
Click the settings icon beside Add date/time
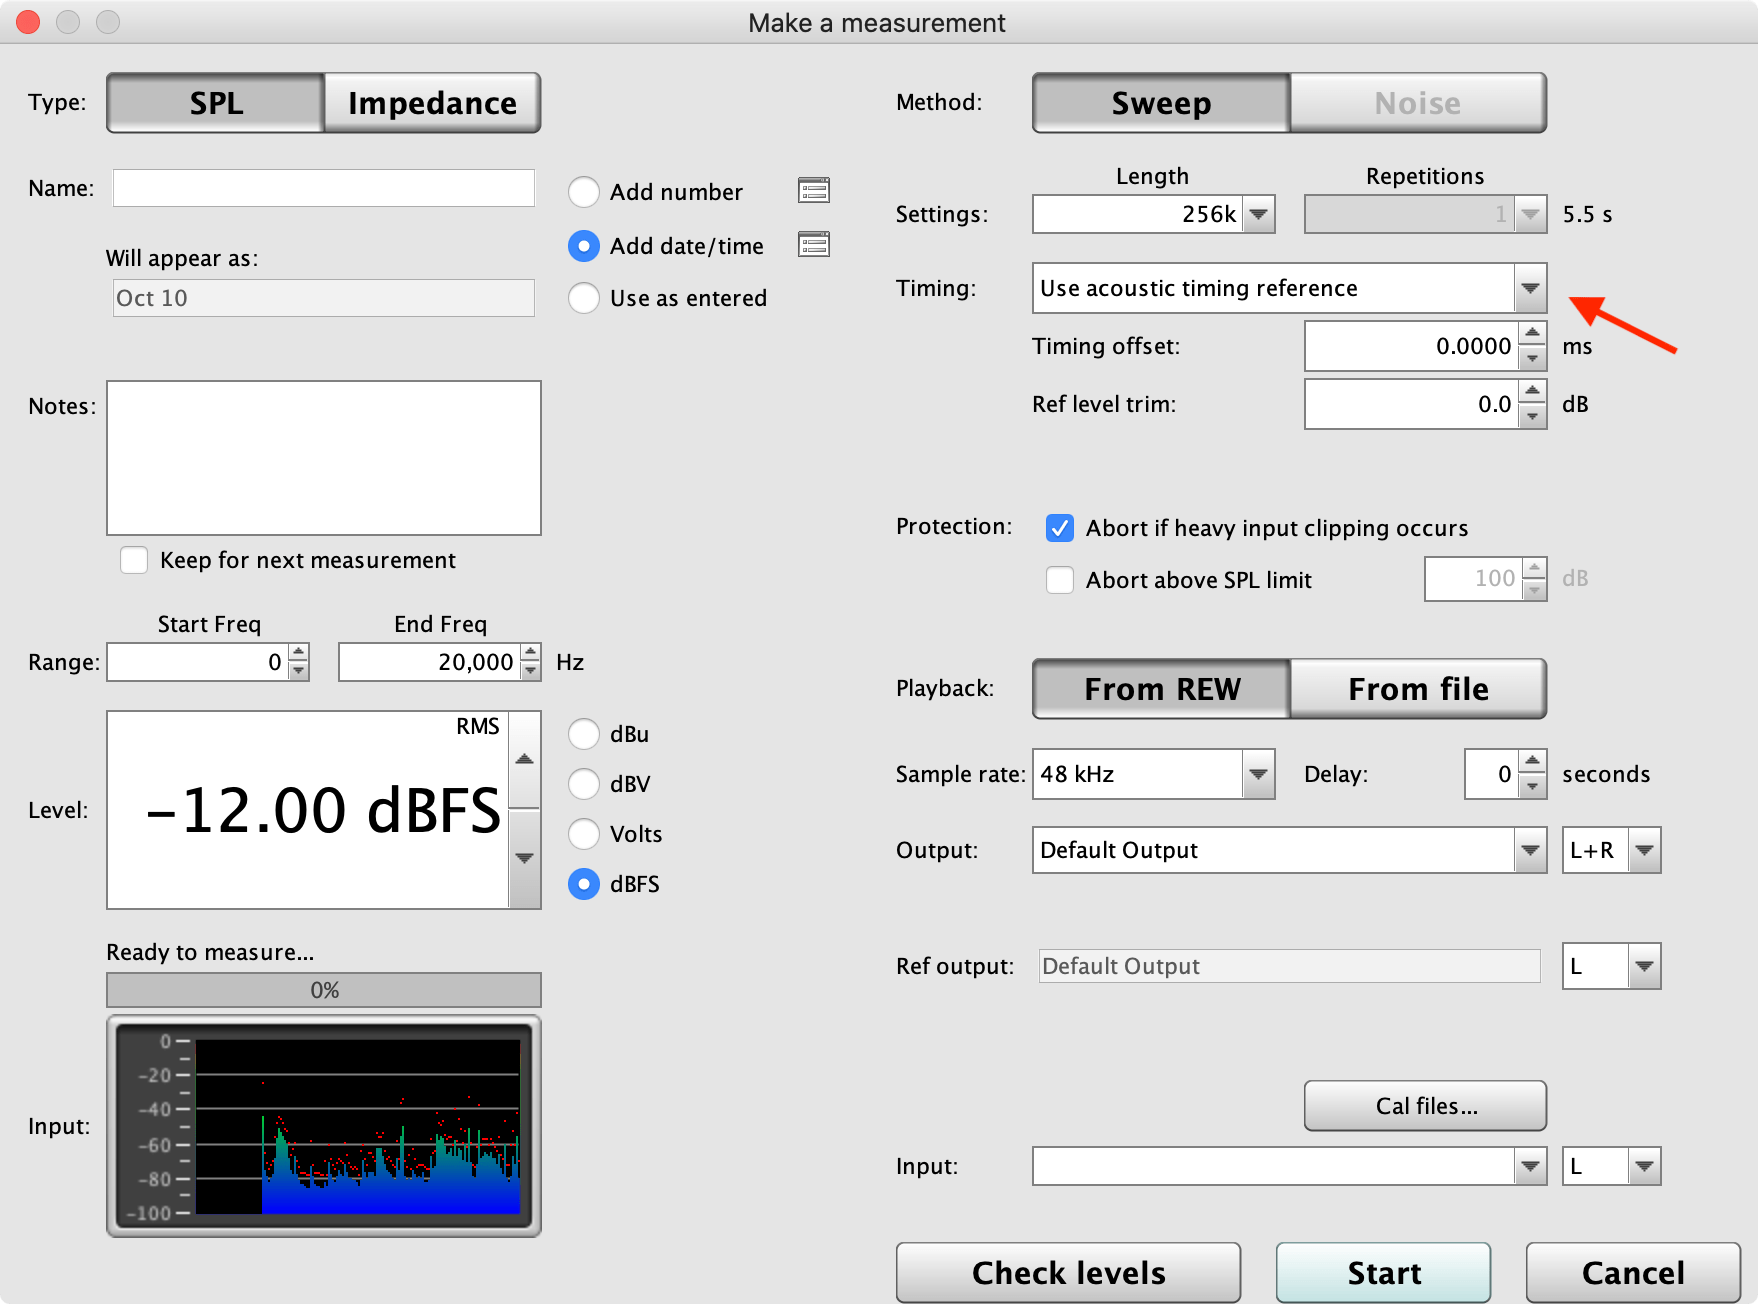tap(813, 244)
